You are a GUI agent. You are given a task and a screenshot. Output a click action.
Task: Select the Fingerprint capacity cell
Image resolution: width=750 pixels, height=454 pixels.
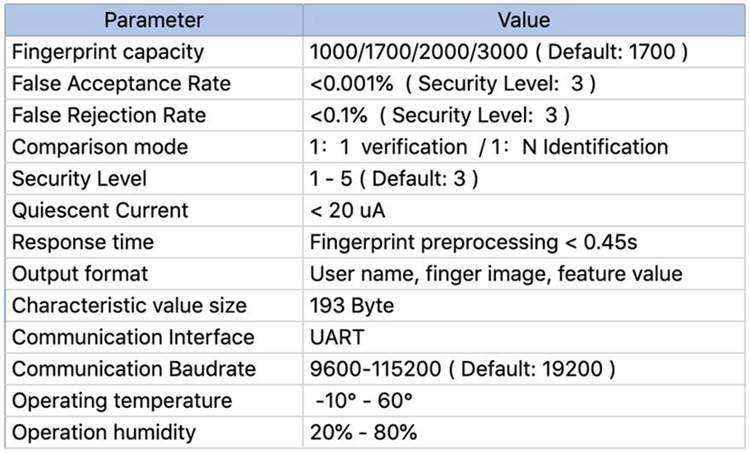click(108, 51)
